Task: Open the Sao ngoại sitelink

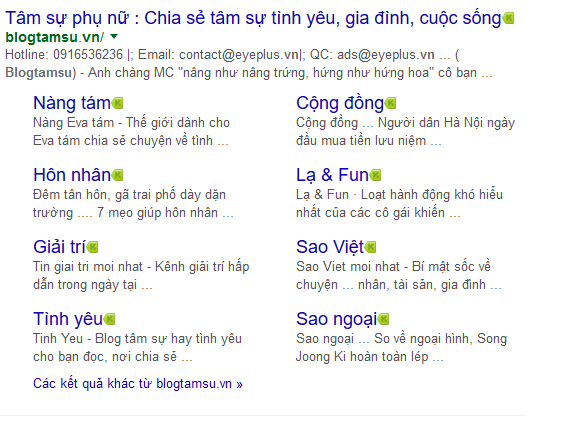Action: pos(336,319)
